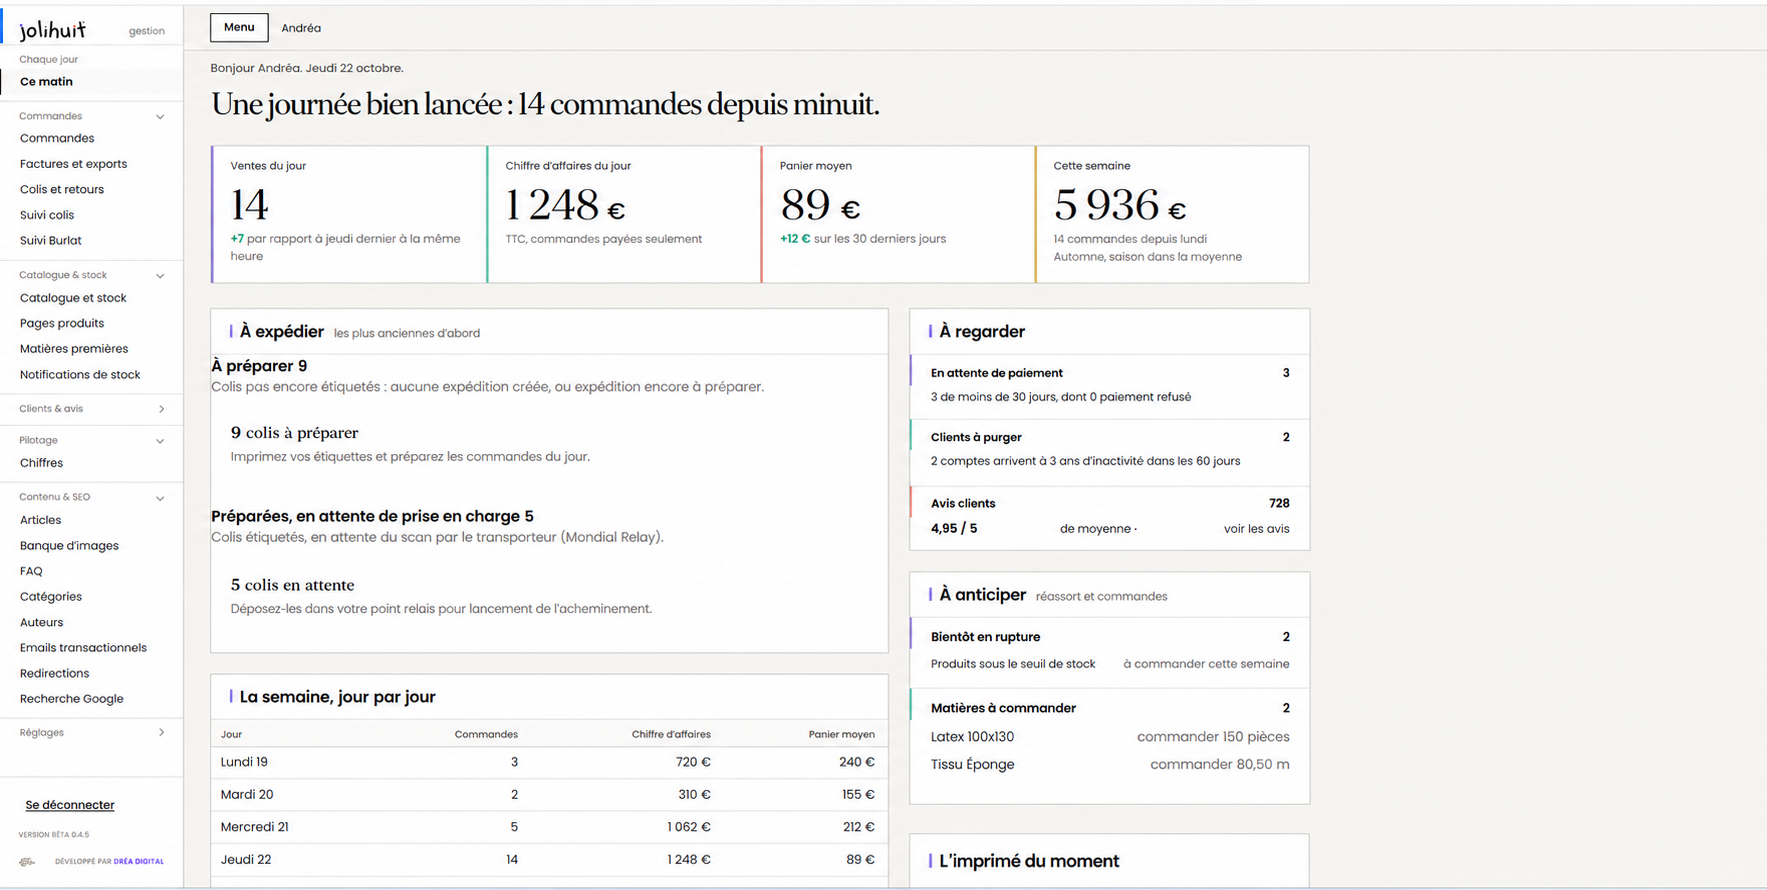Viewport: 1767px width, 890px height.
Task: Switch to the Andréa tab
Action: (301, 28)
